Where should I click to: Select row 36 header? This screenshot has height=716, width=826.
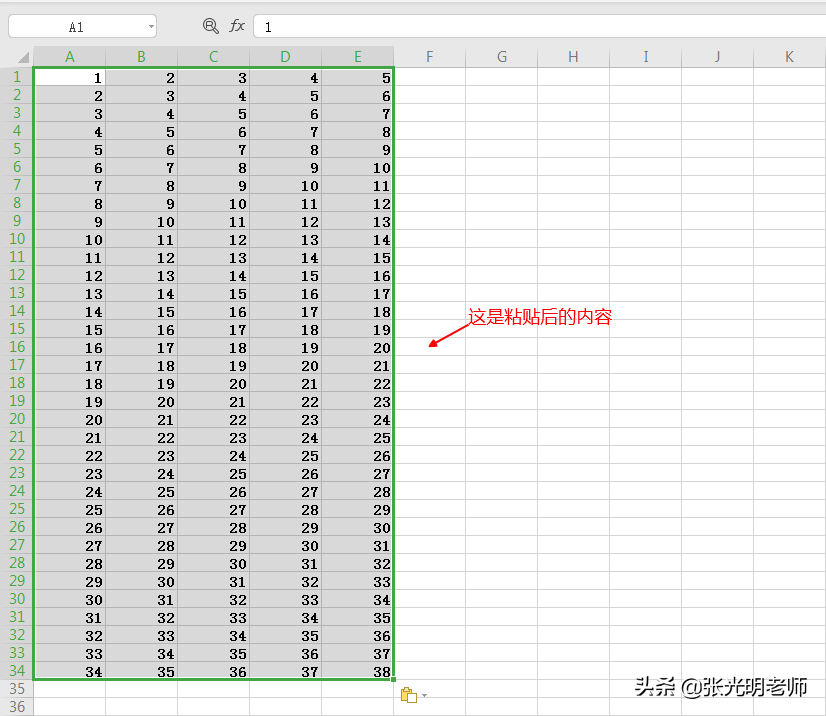[x=17, y=707]
